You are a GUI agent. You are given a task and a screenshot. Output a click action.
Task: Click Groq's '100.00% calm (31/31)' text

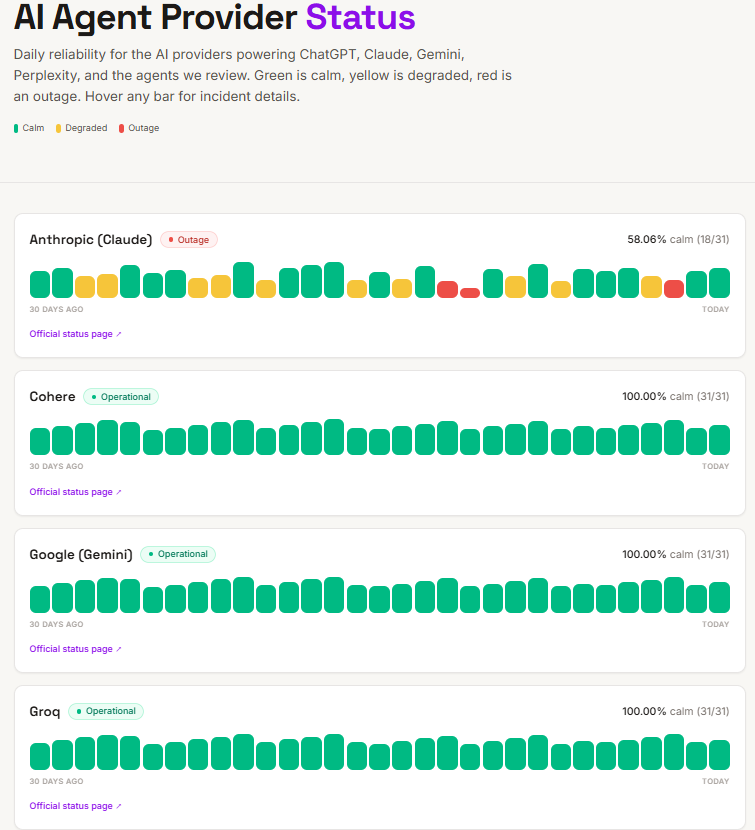click(x=676, y=711)
